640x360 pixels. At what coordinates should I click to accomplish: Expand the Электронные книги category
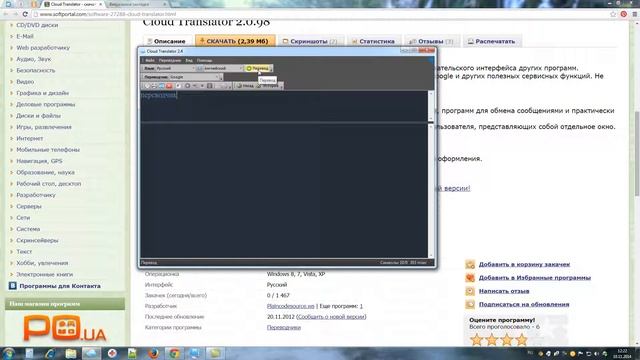click(44, 274)
